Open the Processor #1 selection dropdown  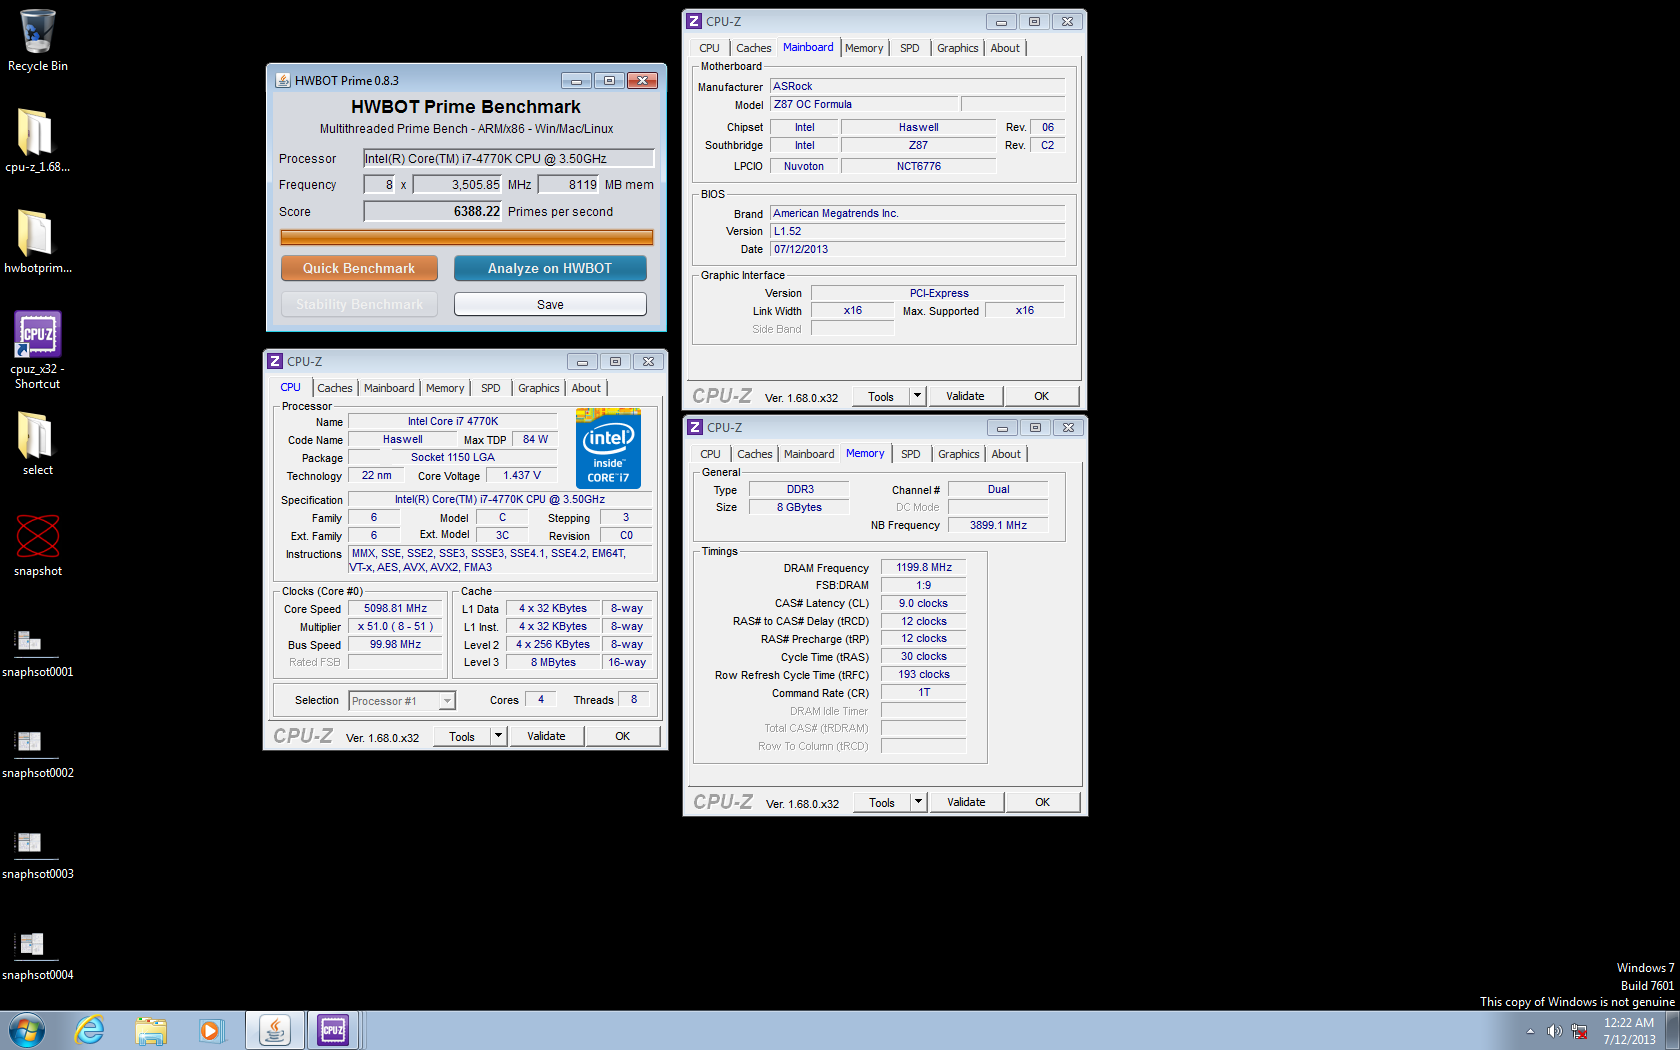(x=402, y=701)
